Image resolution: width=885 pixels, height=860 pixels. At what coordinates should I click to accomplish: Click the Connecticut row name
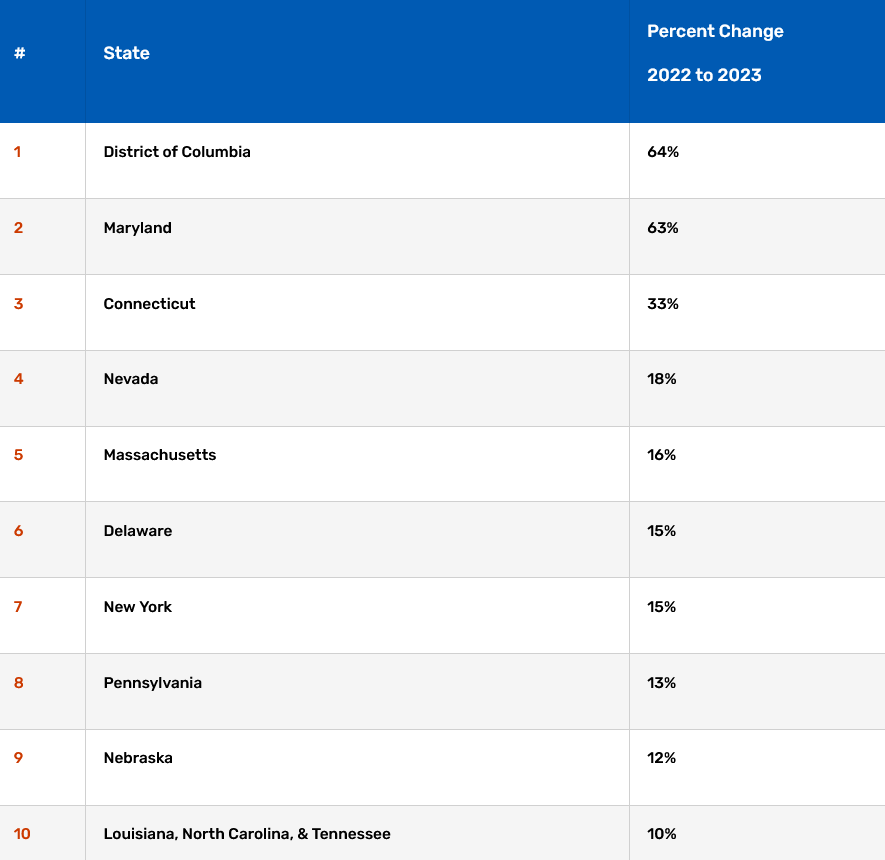click(x=150, y=304)
